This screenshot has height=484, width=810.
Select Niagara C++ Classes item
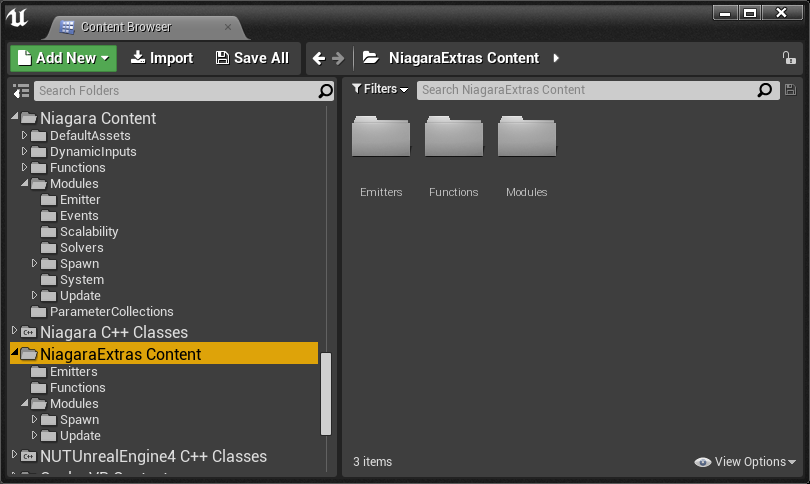point(114,332)
